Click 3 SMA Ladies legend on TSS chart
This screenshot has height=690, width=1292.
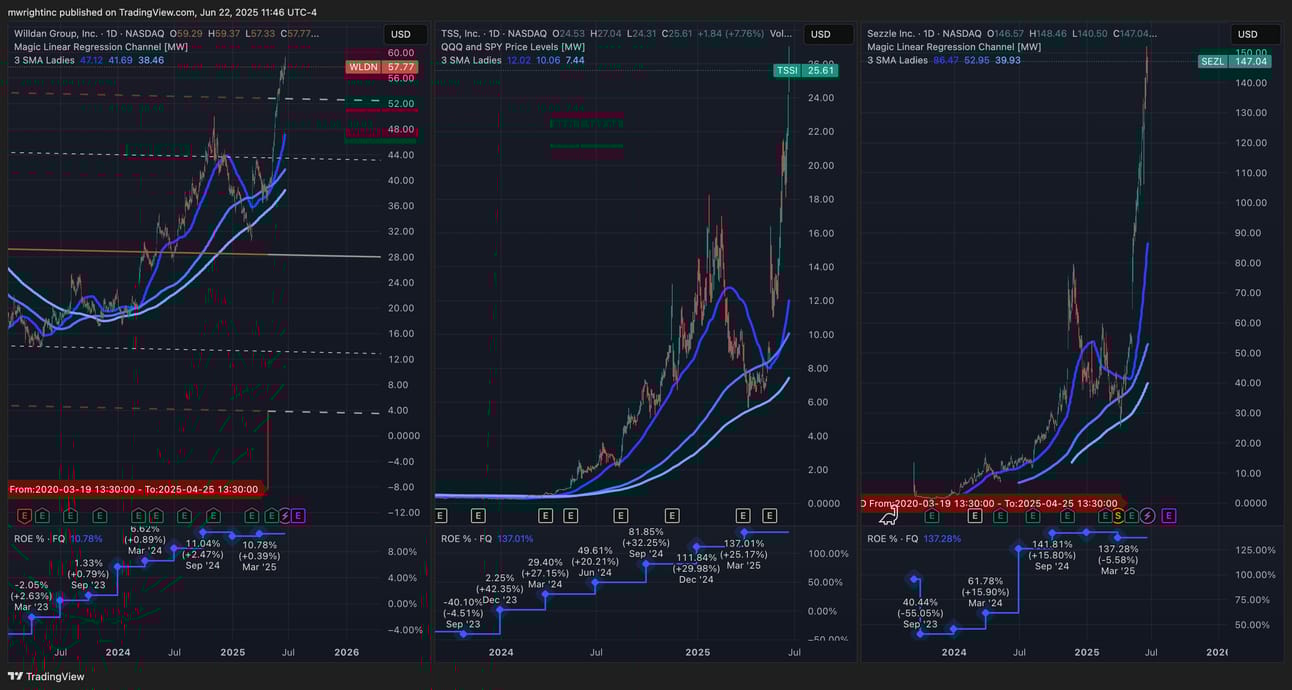click(x=471, y=60)
